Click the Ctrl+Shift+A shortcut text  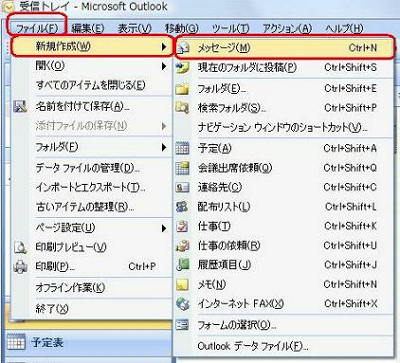[350, 148]
